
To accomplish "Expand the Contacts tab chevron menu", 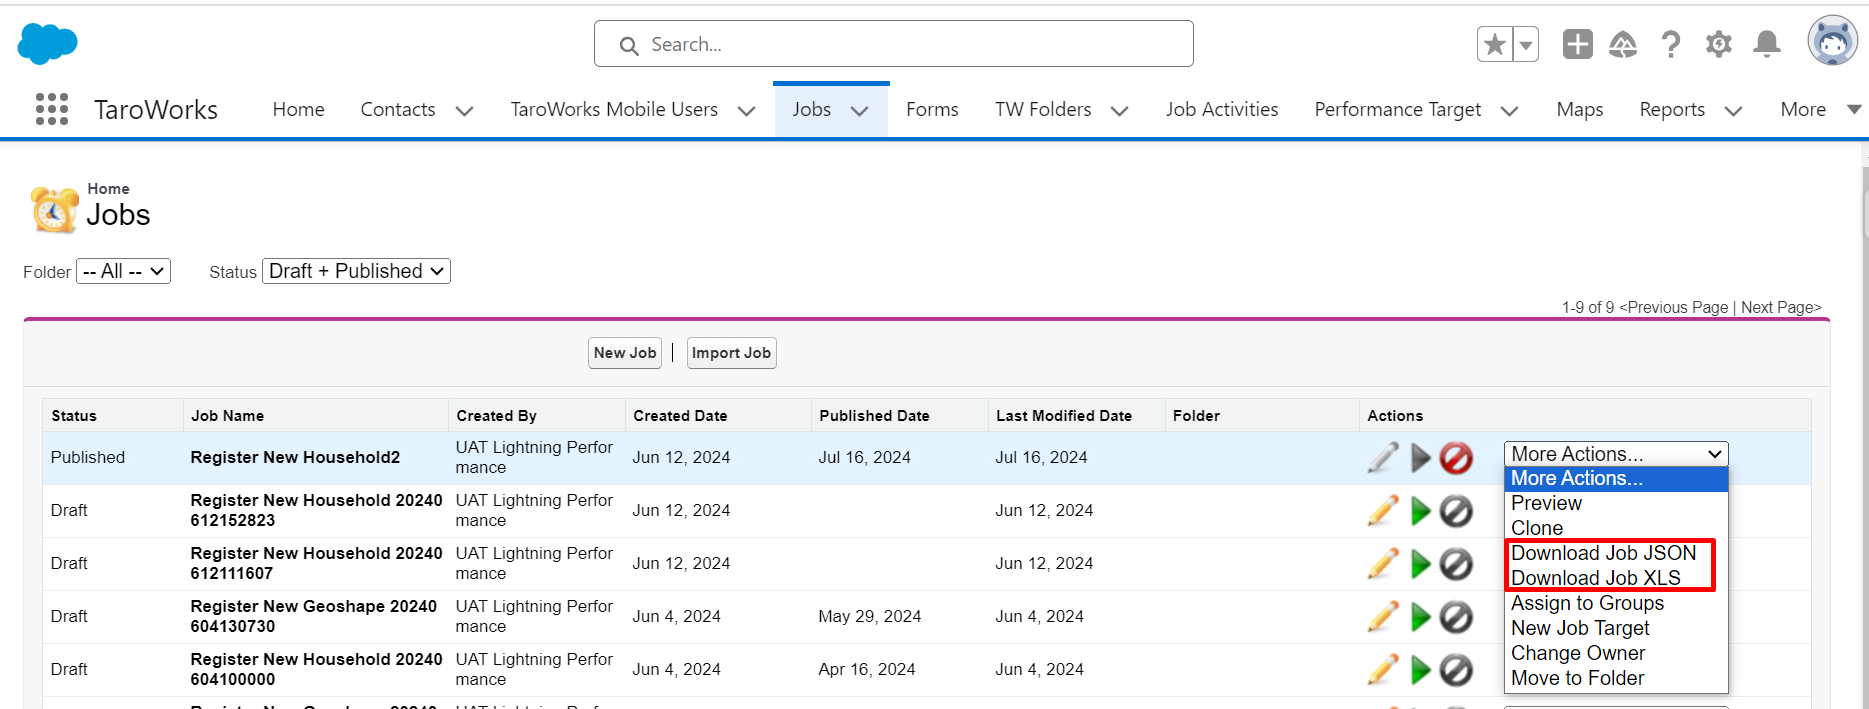I will coord(464,111).
